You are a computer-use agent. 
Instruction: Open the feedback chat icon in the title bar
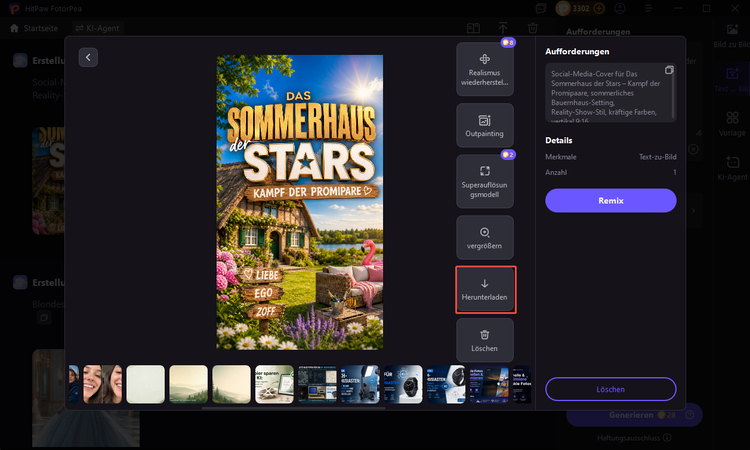(541, 9)
